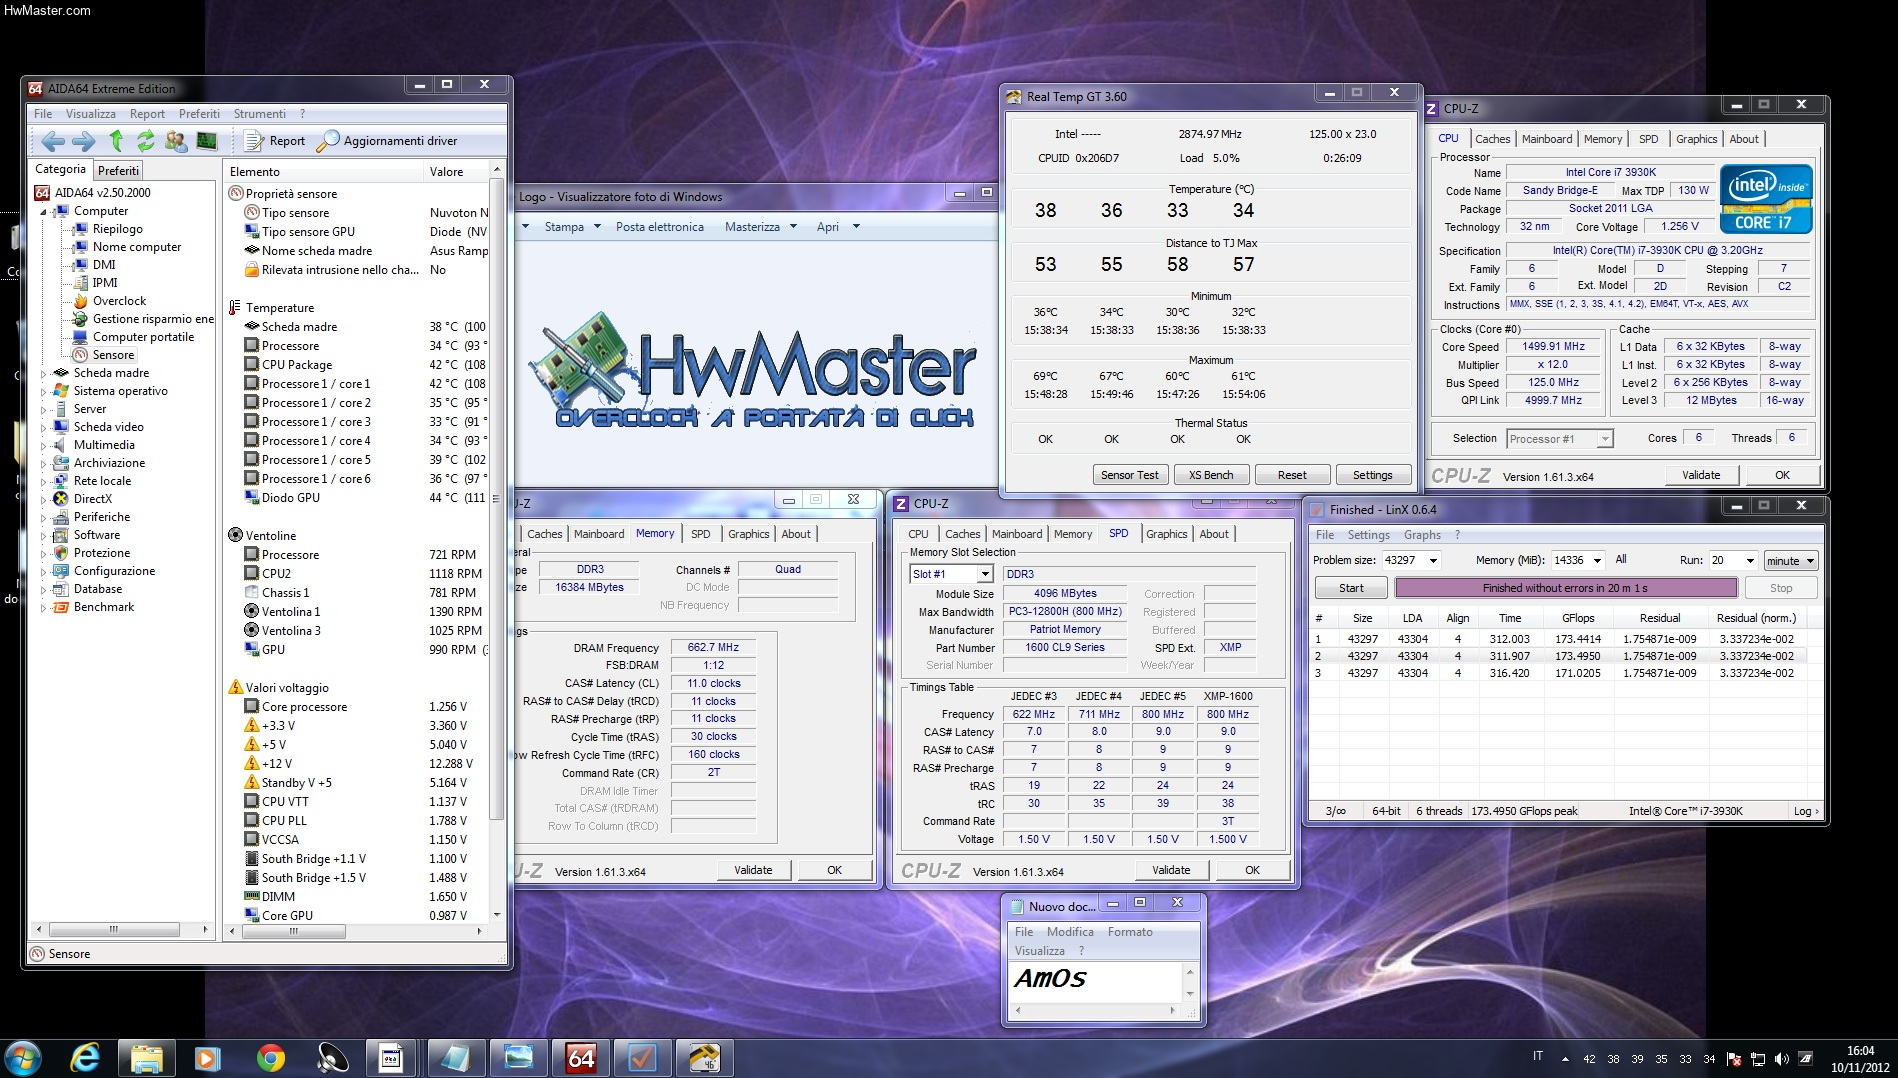Click the Notepad text area with AmOs

pyautogui.click(x=1096, y=982)
